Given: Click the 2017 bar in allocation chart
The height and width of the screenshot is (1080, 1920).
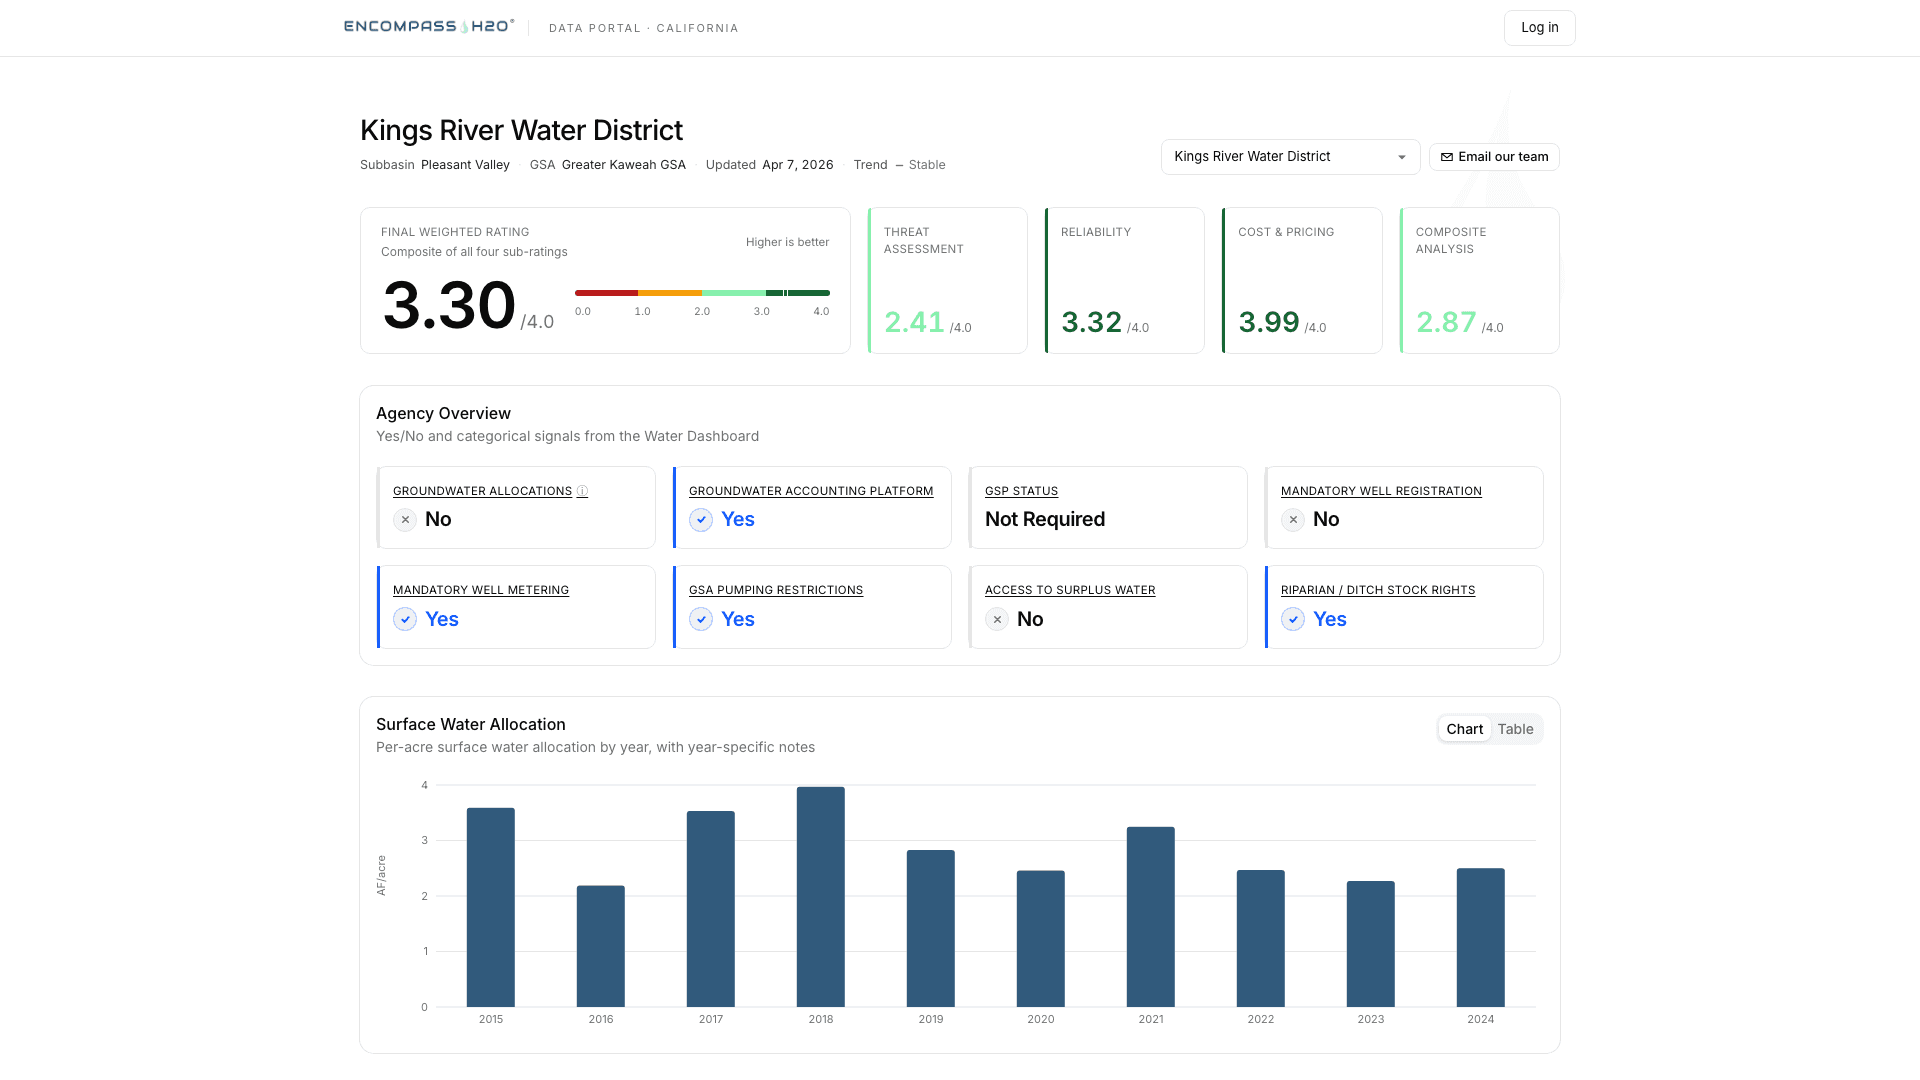Looking at the screenshot, I should click(711, 909).
